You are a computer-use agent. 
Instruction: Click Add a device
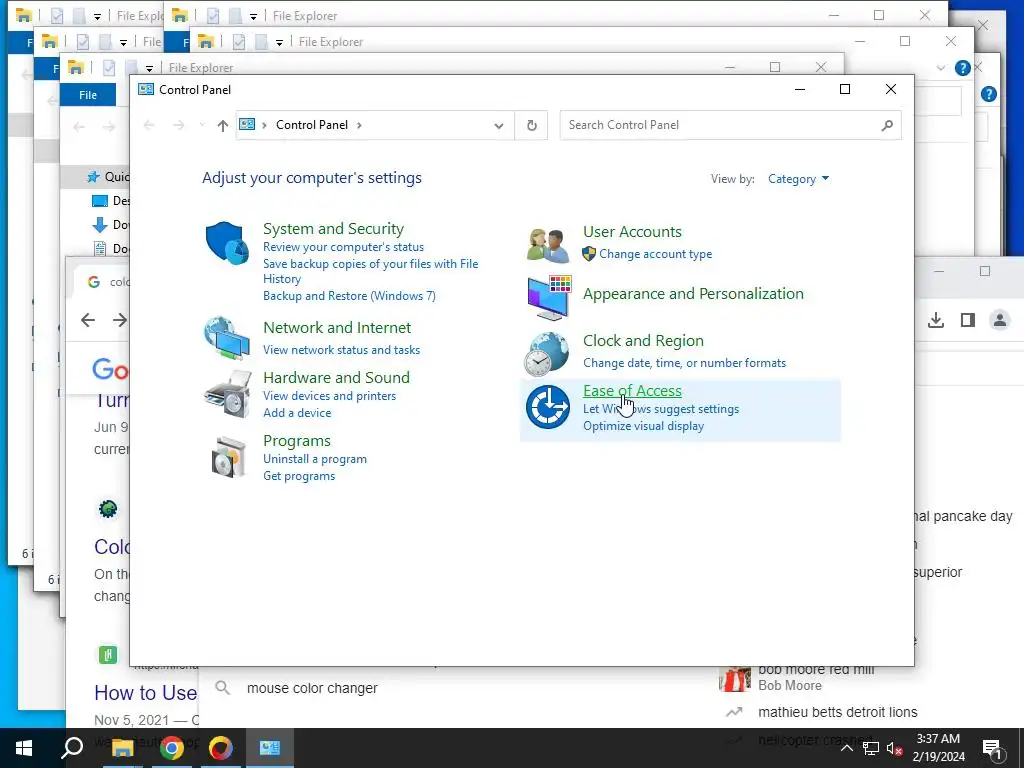pos(297,413)
